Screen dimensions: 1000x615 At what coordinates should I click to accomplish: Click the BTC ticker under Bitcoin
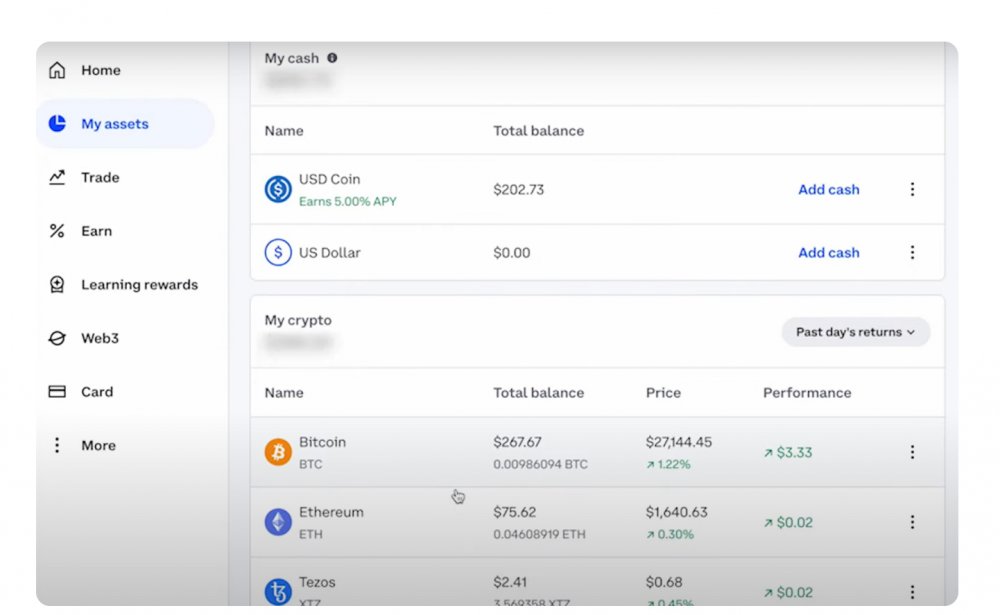311,464
